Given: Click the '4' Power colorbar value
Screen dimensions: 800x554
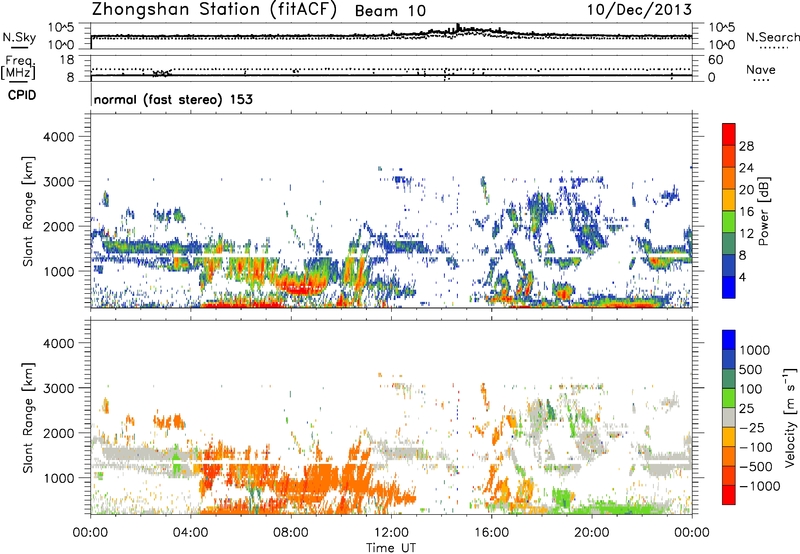Looking at the screenshot, I should click(x=743, y=277).
